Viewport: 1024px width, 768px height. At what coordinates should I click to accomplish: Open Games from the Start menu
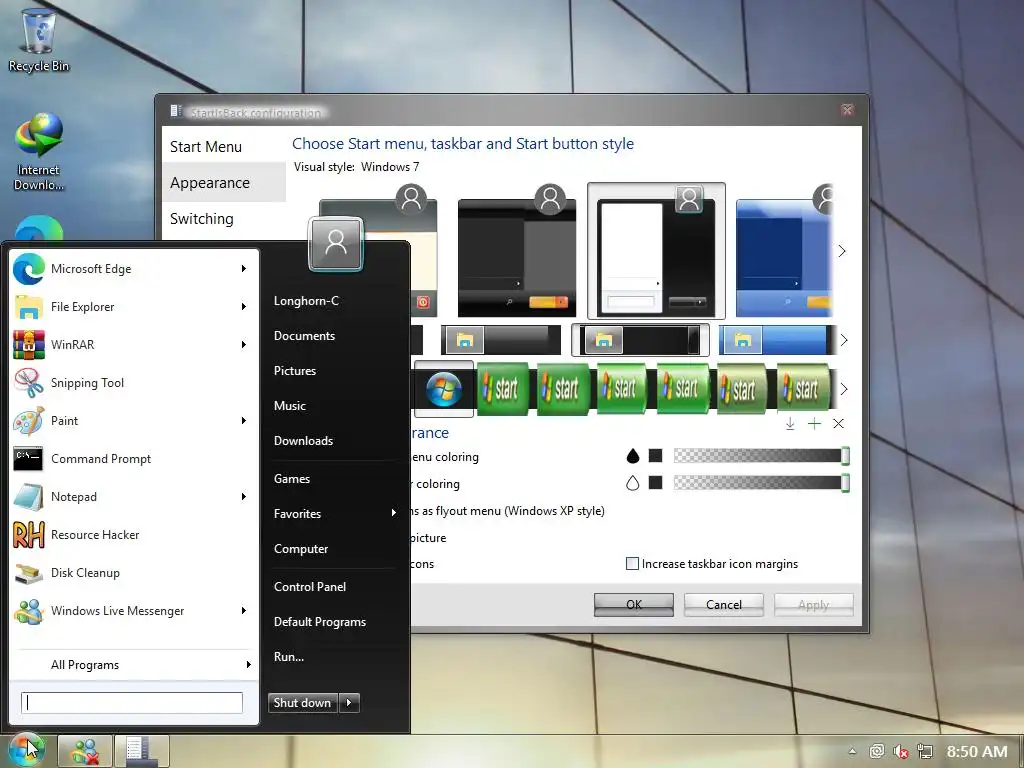(292, 479)
